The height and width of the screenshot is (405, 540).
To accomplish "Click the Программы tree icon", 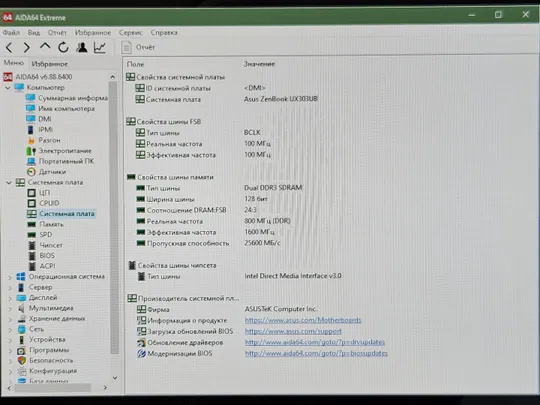I will coord(21,351).
